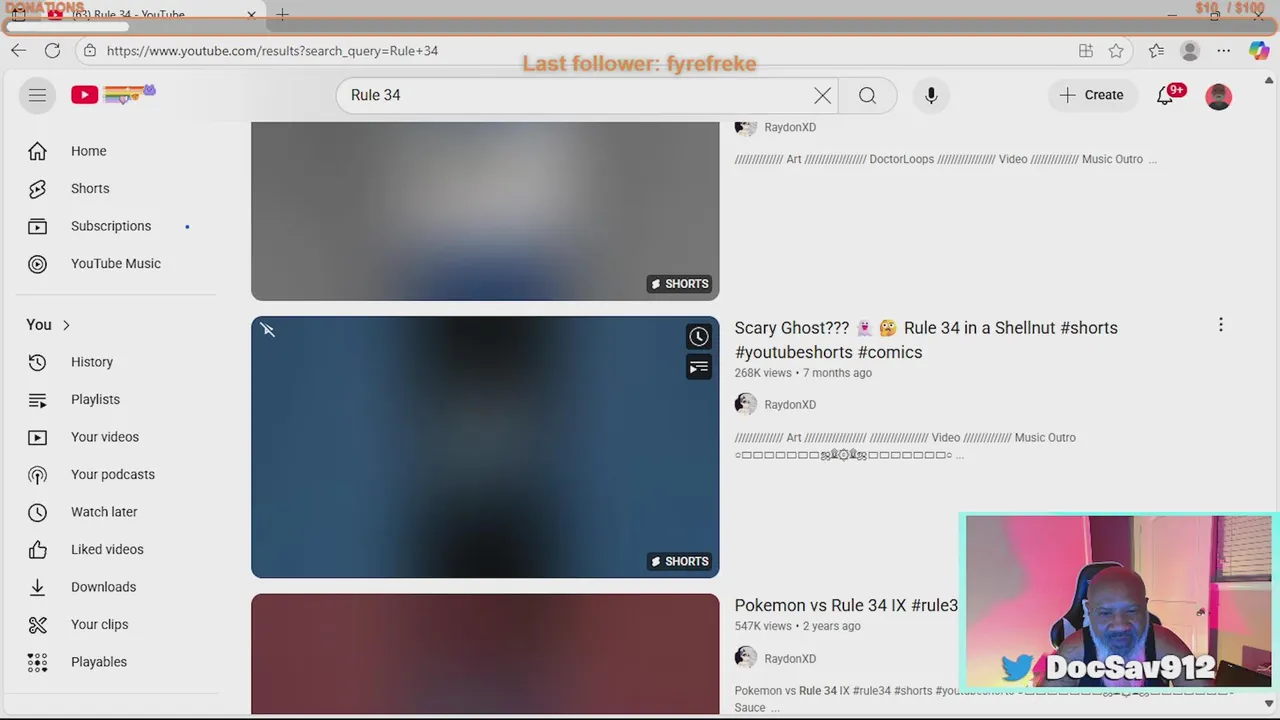Click the Your clips scissors icon

pos(37,624)
